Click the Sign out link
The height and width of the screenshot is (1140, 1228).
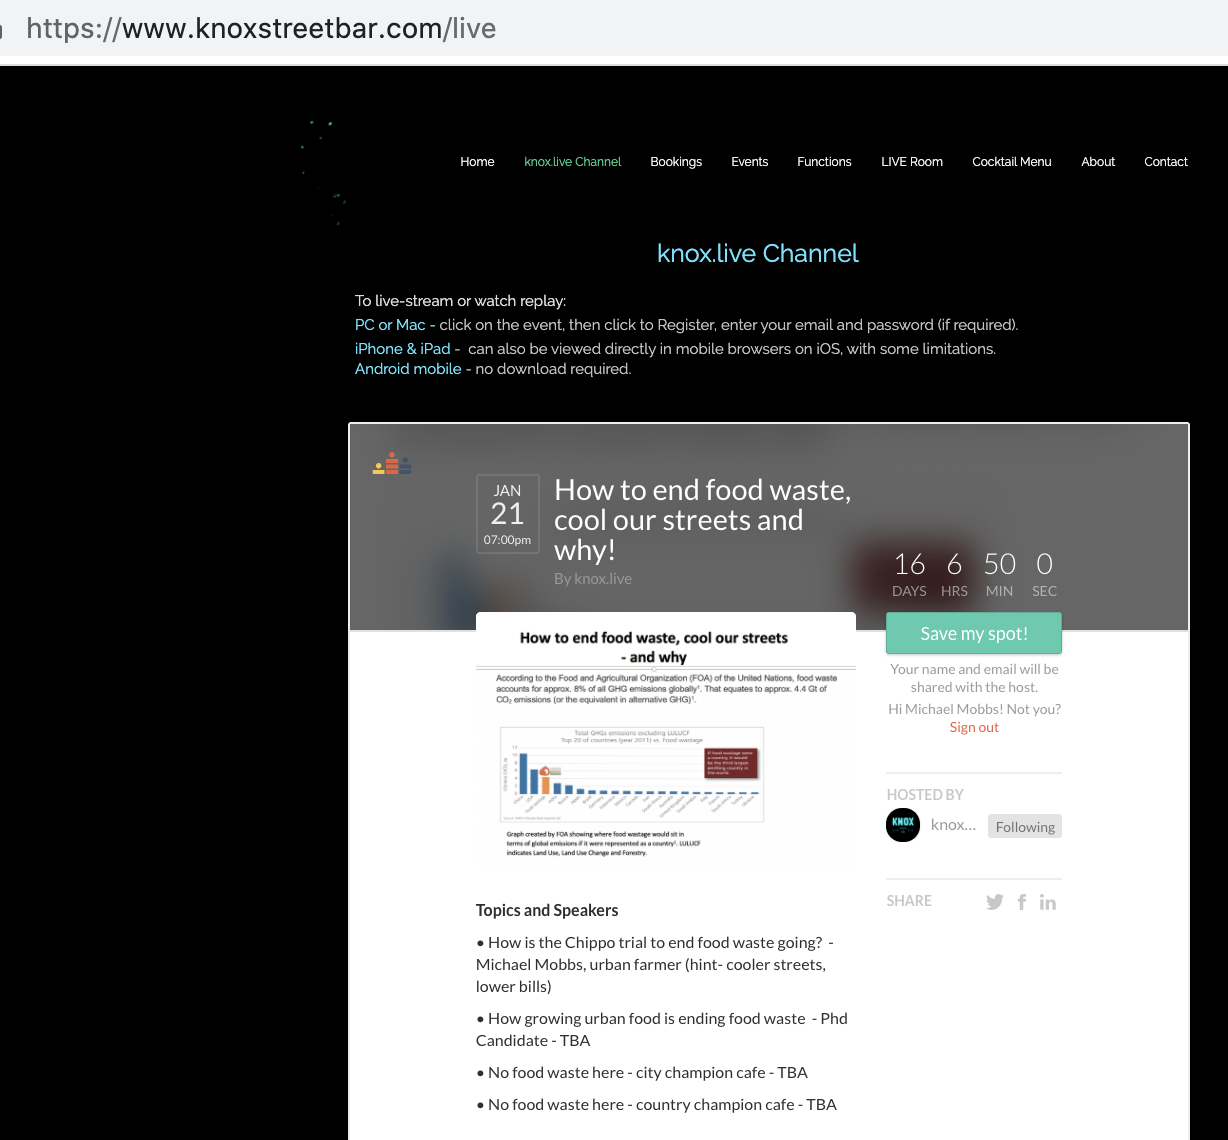point(974,727)
